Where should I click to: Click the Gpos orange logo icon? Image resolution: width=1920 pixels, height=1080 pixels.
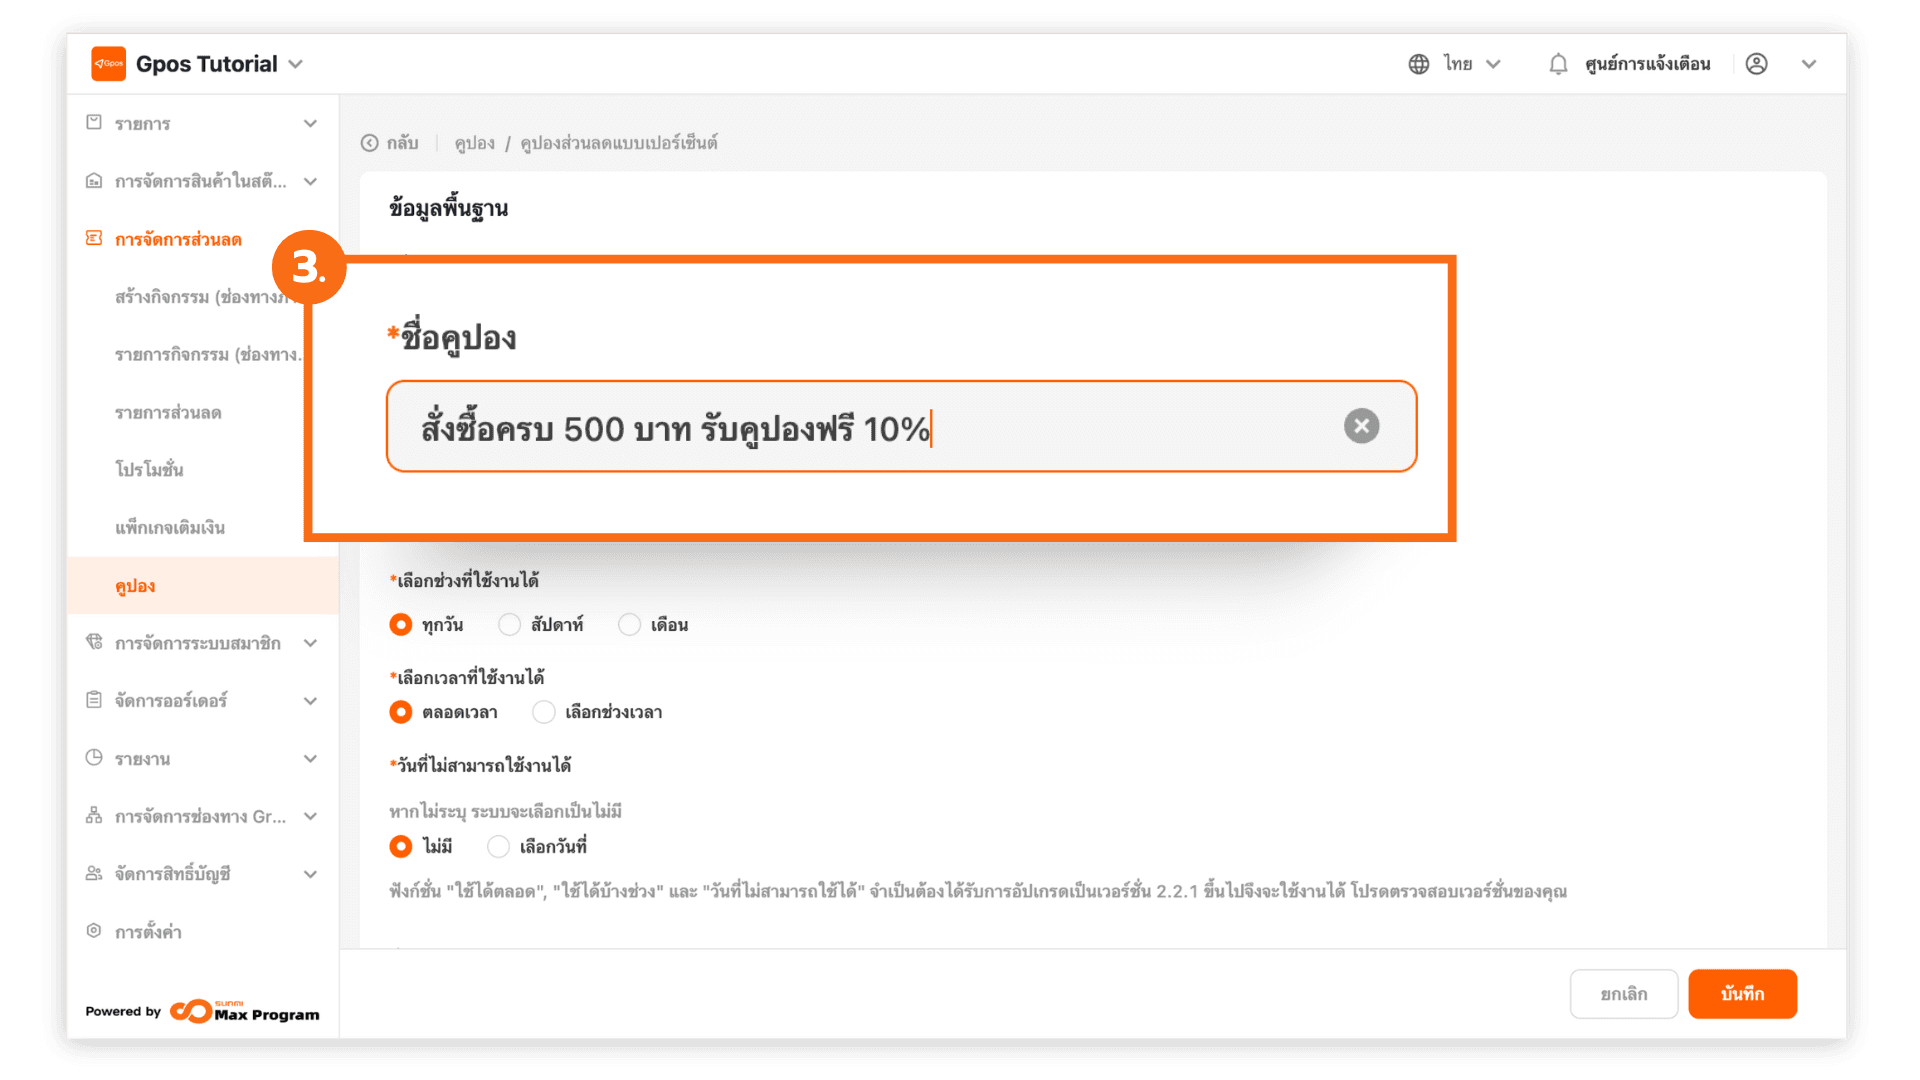(x=108, y=64)
